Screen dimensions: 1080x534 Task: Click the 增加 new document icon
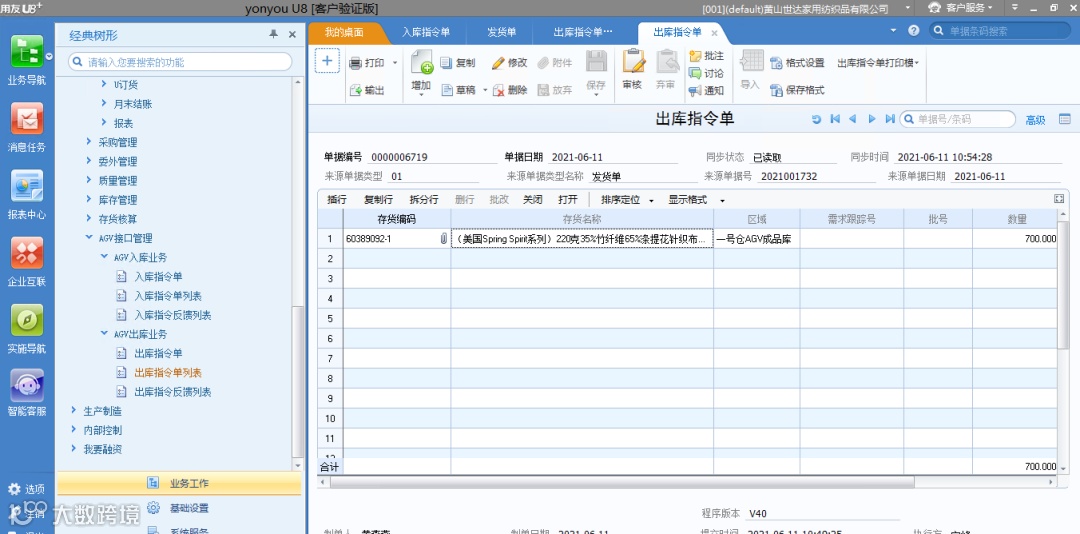click(422, 63)
